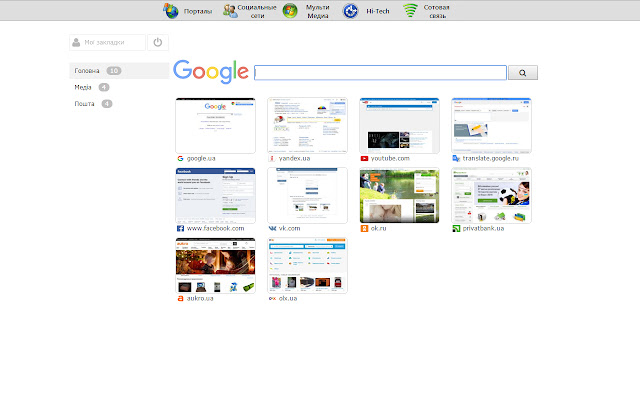
Task: Click the blue Hi-Tech round icon
Action: [x=350, y=11]
